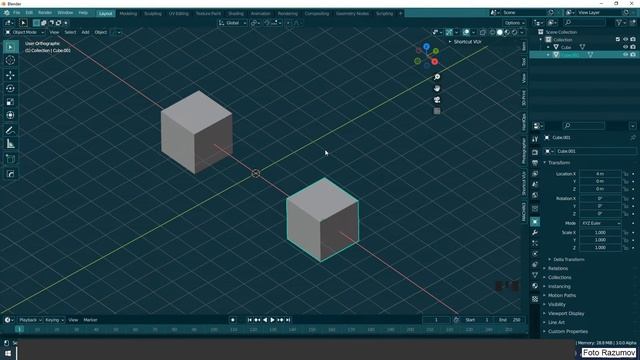Open the Object properties tab
The height and width of the screenshot is (360, 640).
(535, 222)
